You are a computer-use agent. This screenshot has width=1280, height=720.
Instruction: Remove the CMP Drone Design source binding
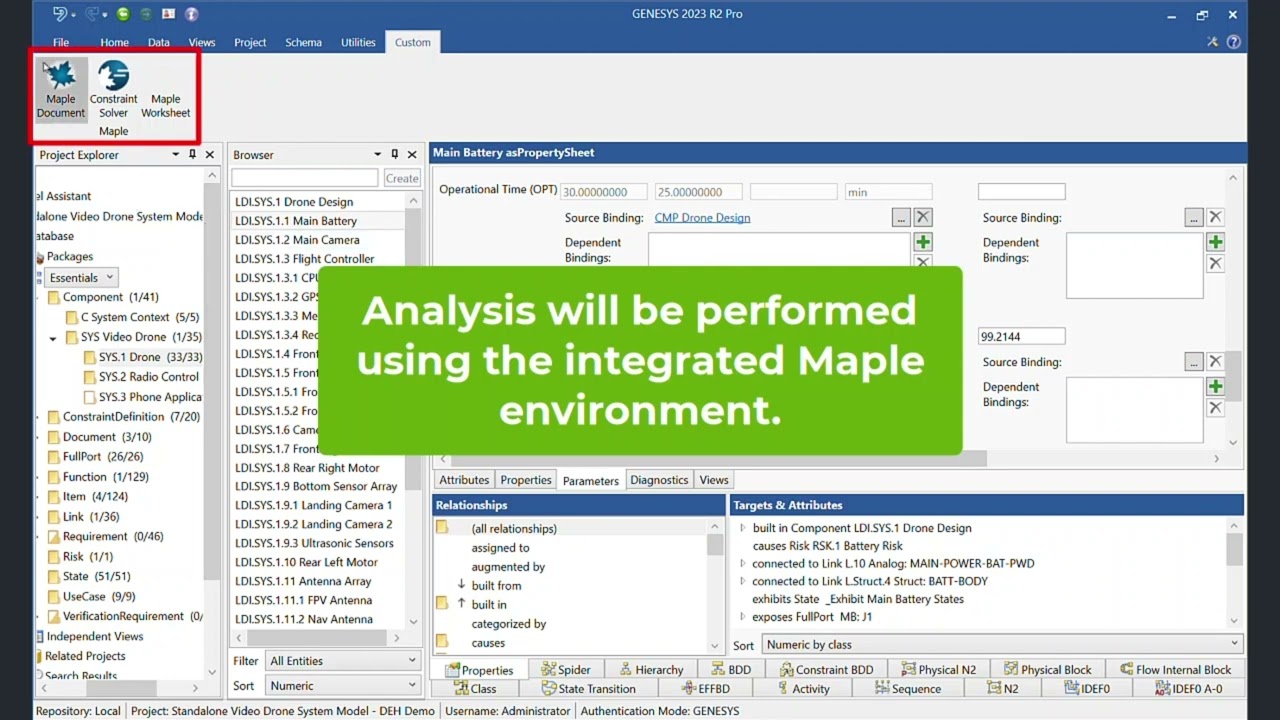pyautogui.click(x=923, y=217)
